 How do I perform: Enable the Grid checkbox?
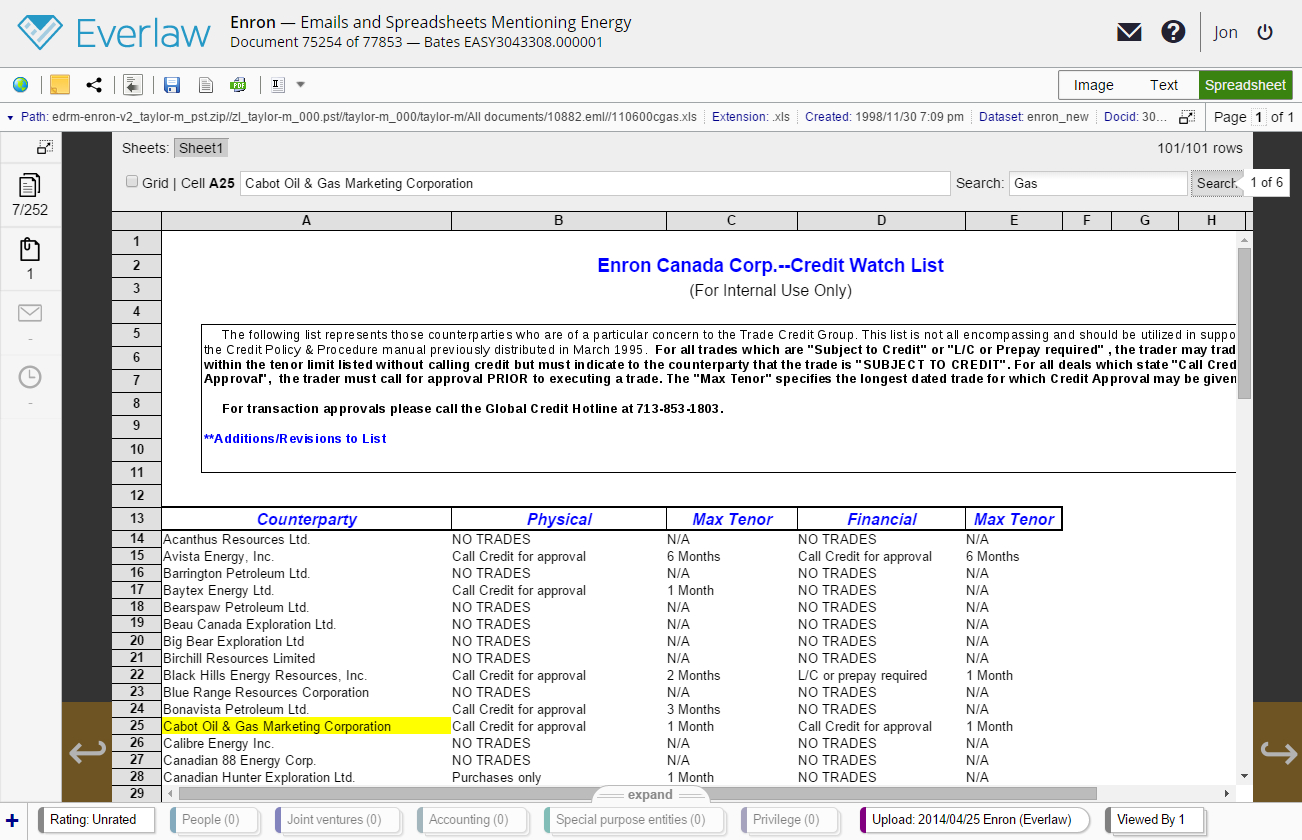(131, 181)
